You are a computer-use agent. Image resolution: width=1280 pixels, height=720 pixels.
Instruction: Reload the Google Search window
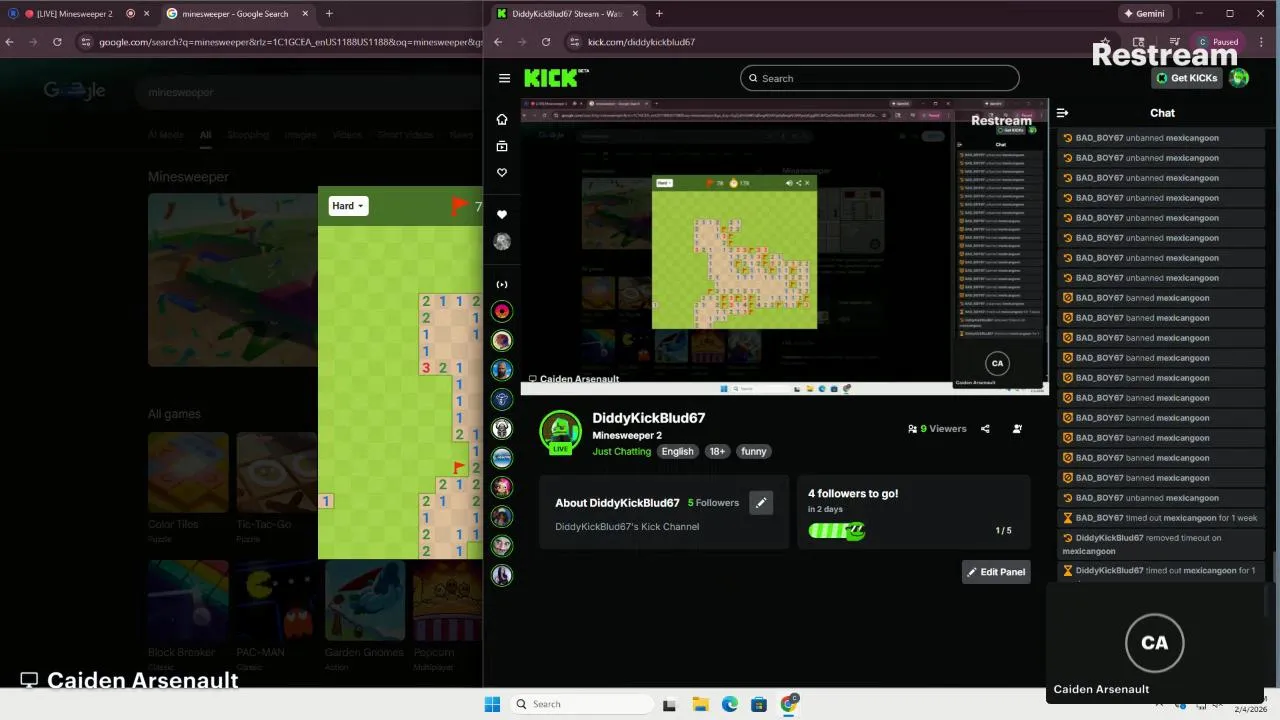(x=57, y=42)
